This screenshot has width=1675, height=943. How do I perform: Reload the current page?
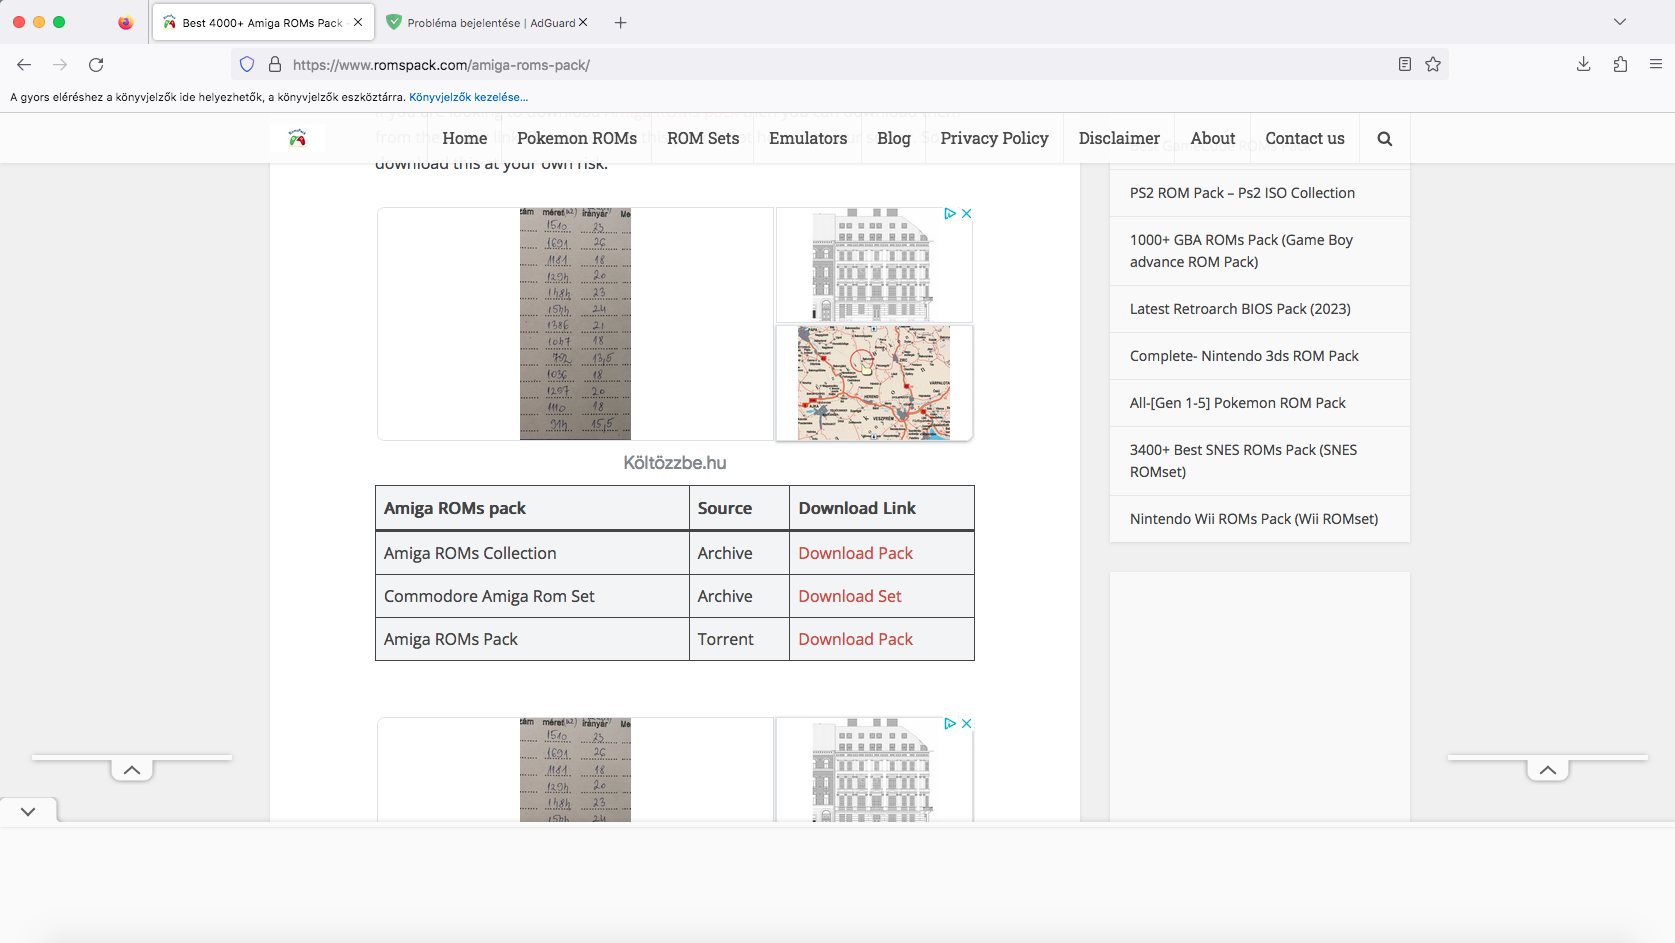(x=96, y=64)
